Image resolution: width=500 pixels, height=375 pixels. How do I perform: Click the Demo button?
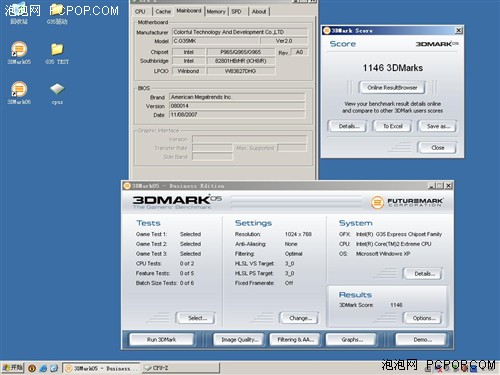(x=422, y=340)
